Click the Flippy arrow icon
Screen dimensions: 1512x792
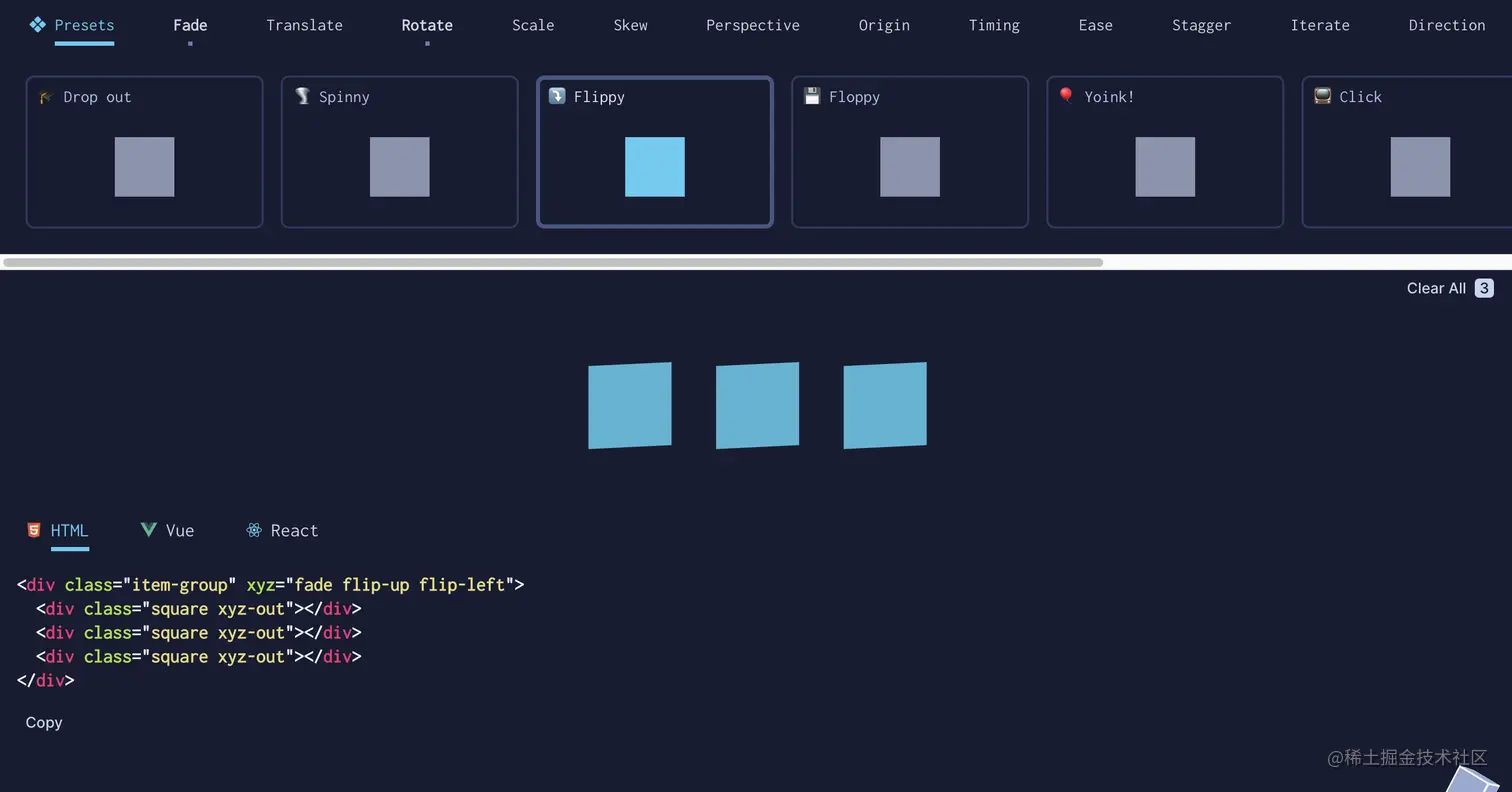(x=557, y=96)
